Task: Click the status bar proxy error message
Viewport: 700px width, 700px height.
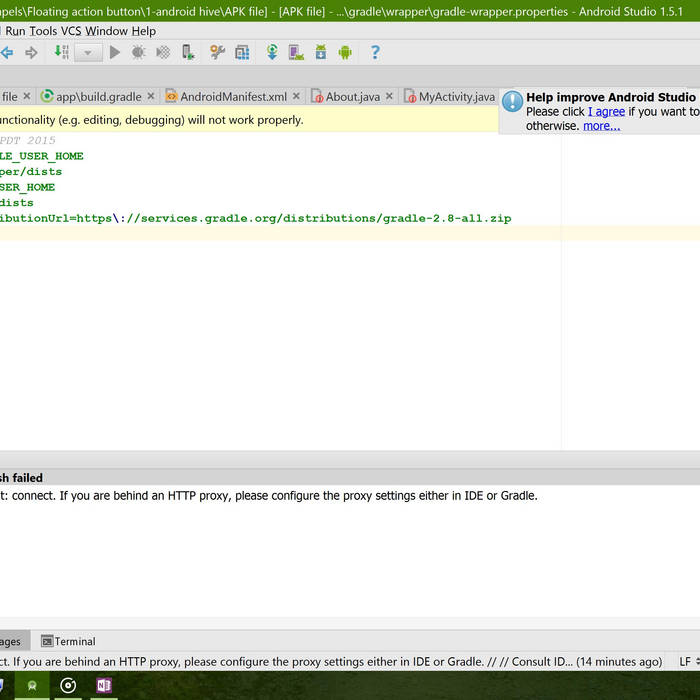Action: [x=330, y=662]
